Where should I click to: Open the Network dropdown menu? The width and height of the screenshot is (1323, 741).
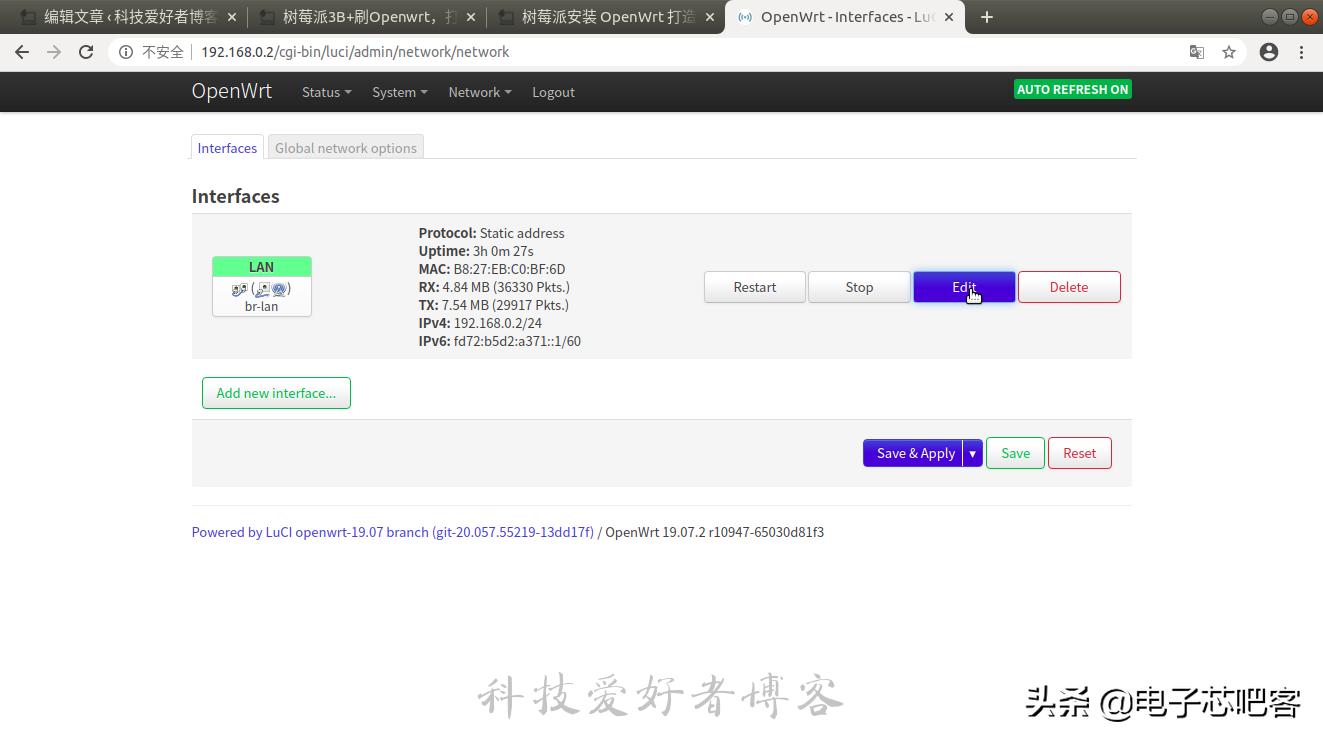(478, 92)
